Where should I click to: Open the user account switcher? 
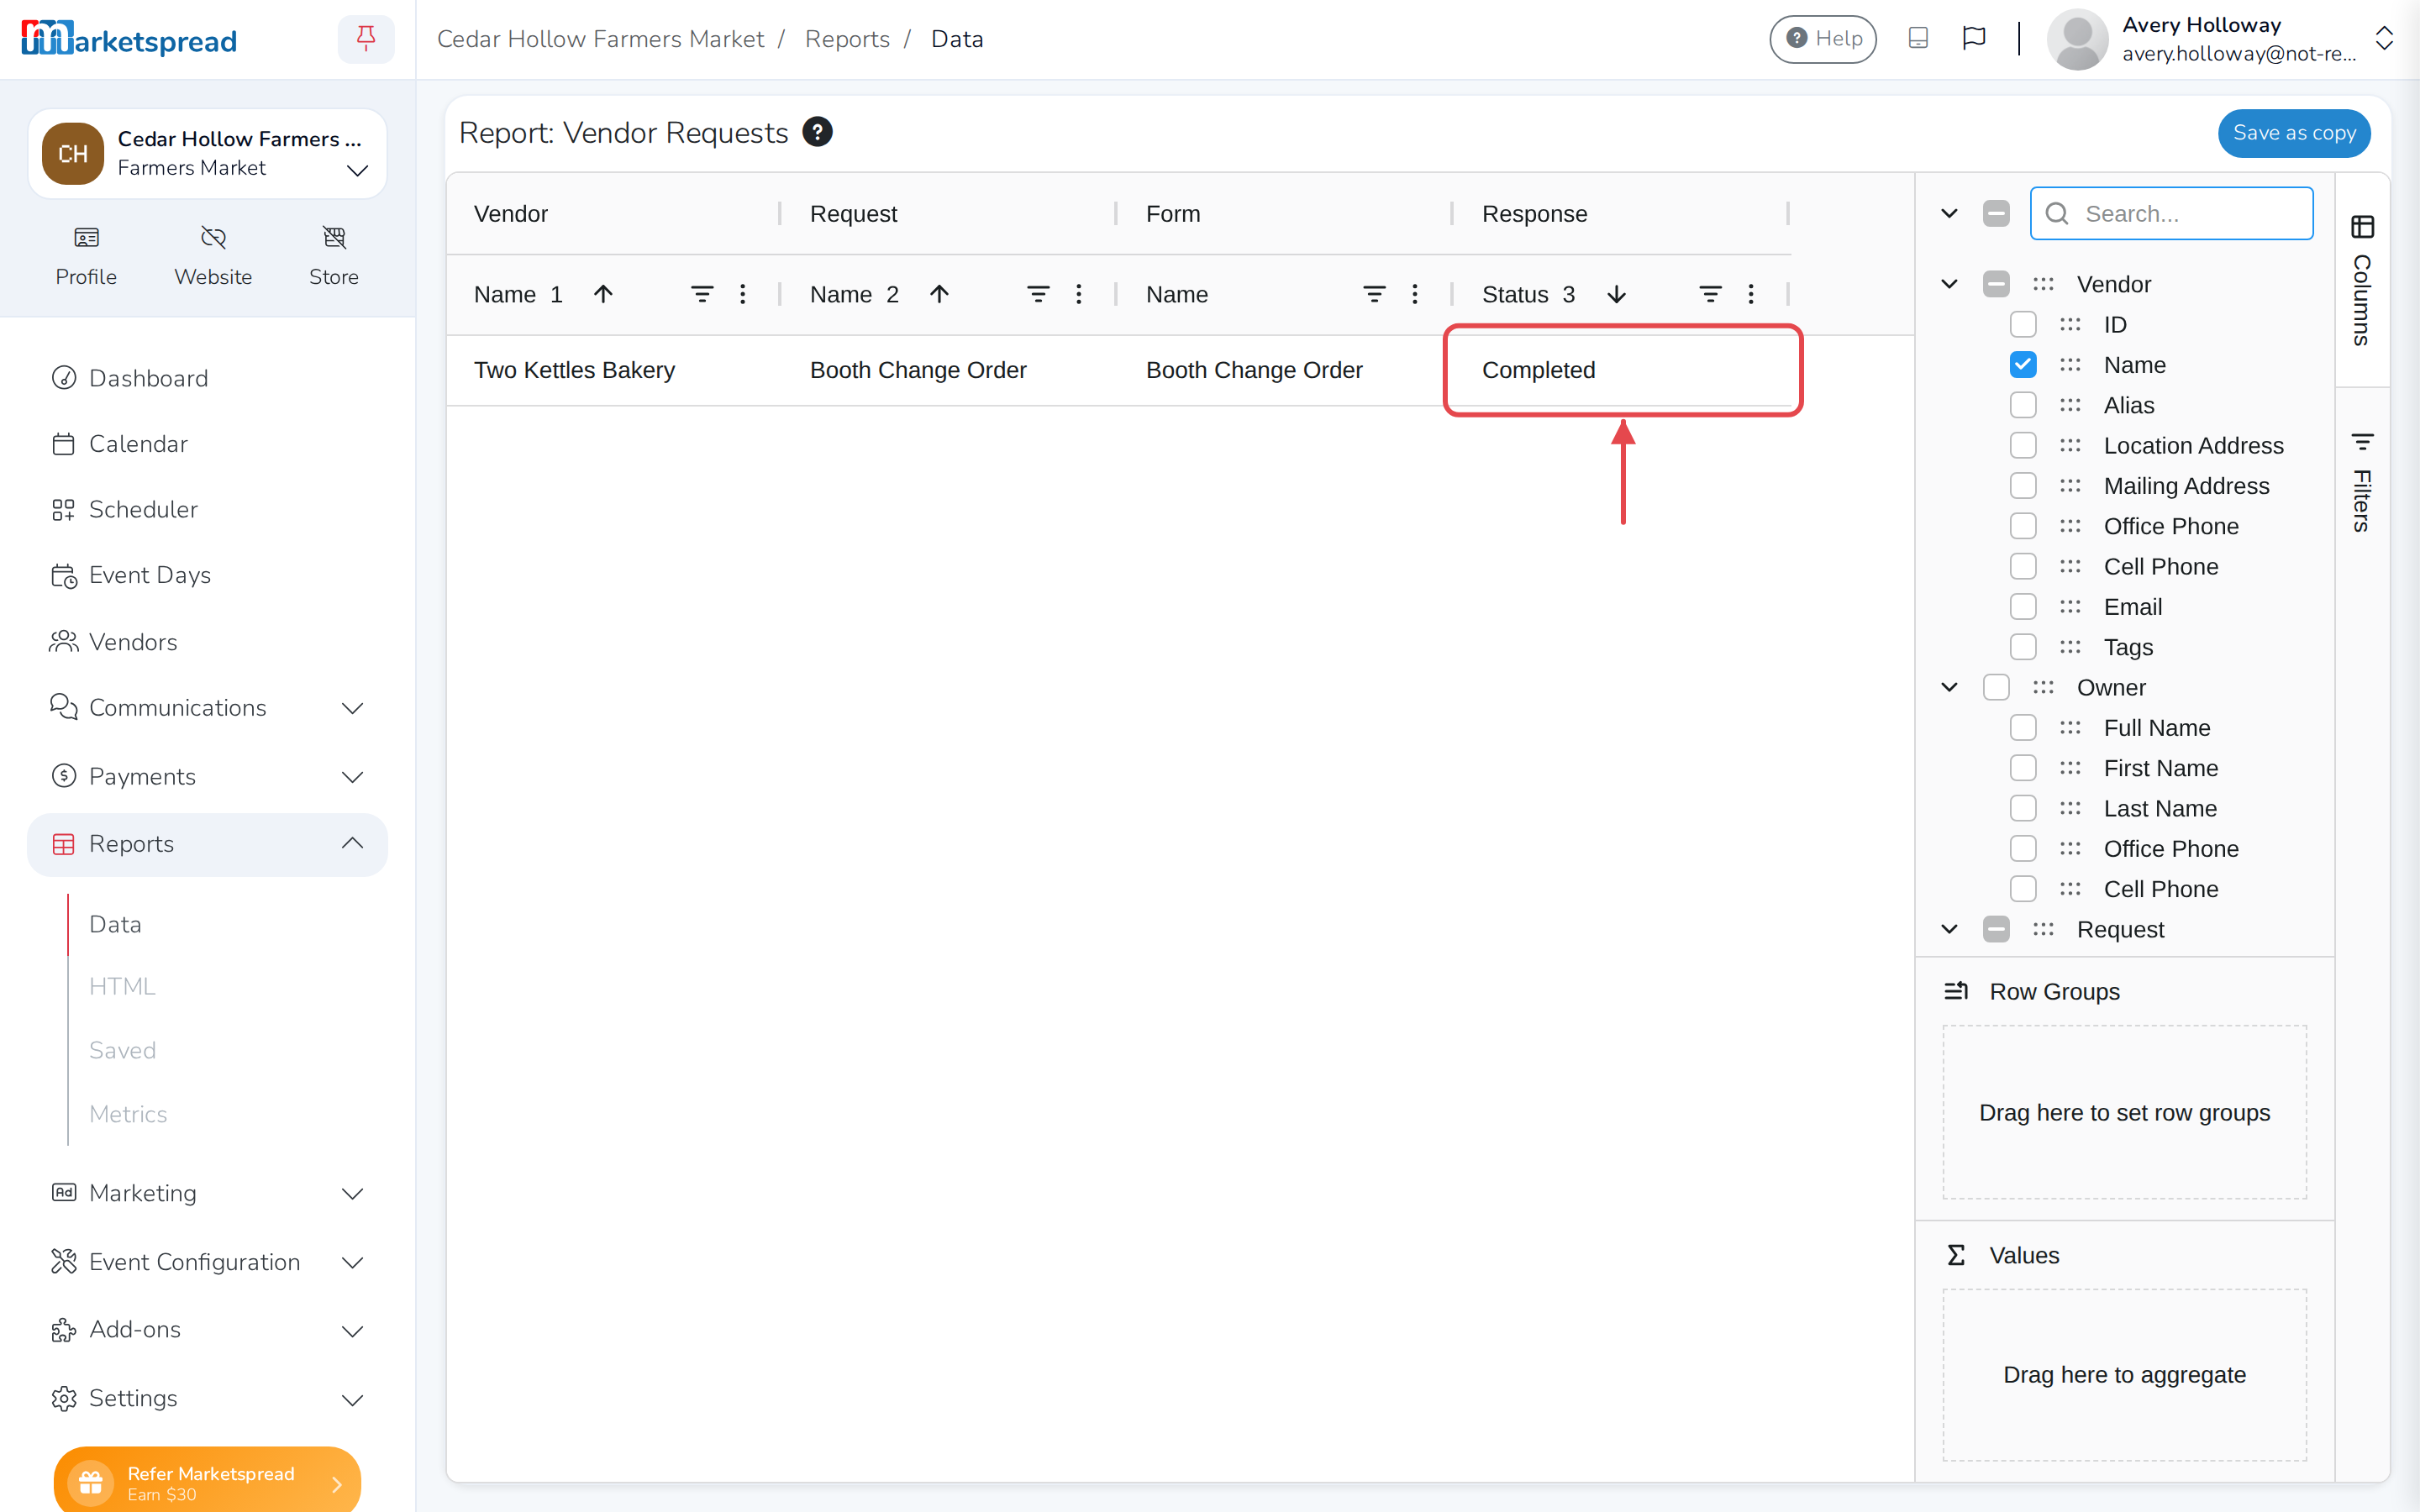2384,39
